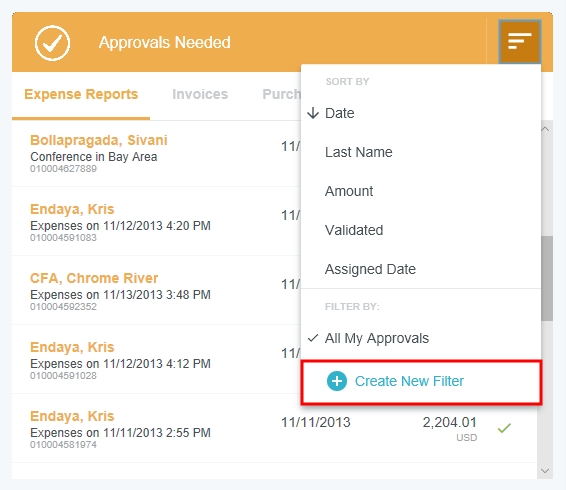Screen dimensions: 566x490
Task: Click the plus icon beside Create New Filter
Action: [x=336, y=381]
